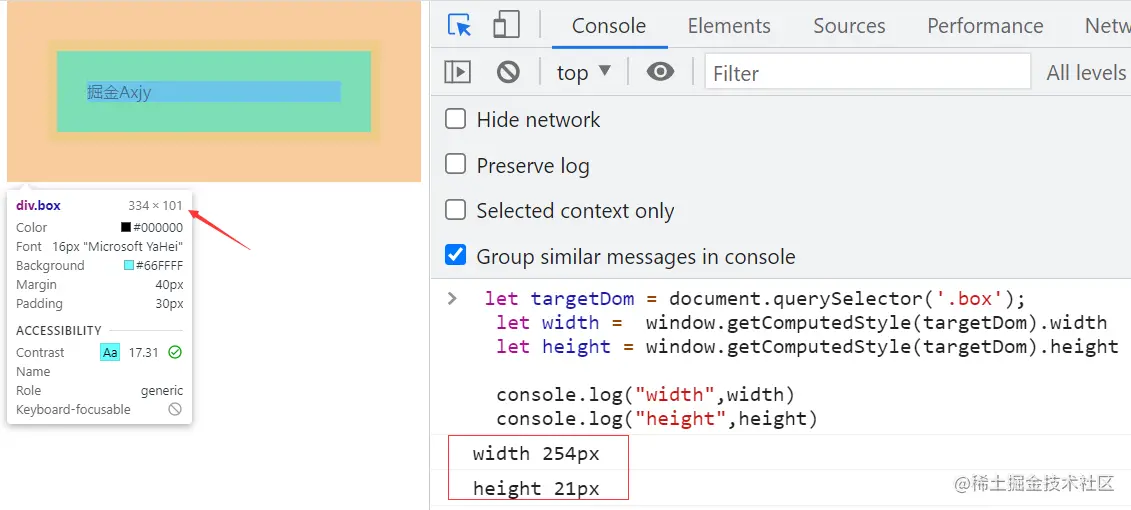This screenshot has height=510, width=1131.
Task: Click the contrast 'Aa' preview swatch
Action: click(x=110, y=353)
